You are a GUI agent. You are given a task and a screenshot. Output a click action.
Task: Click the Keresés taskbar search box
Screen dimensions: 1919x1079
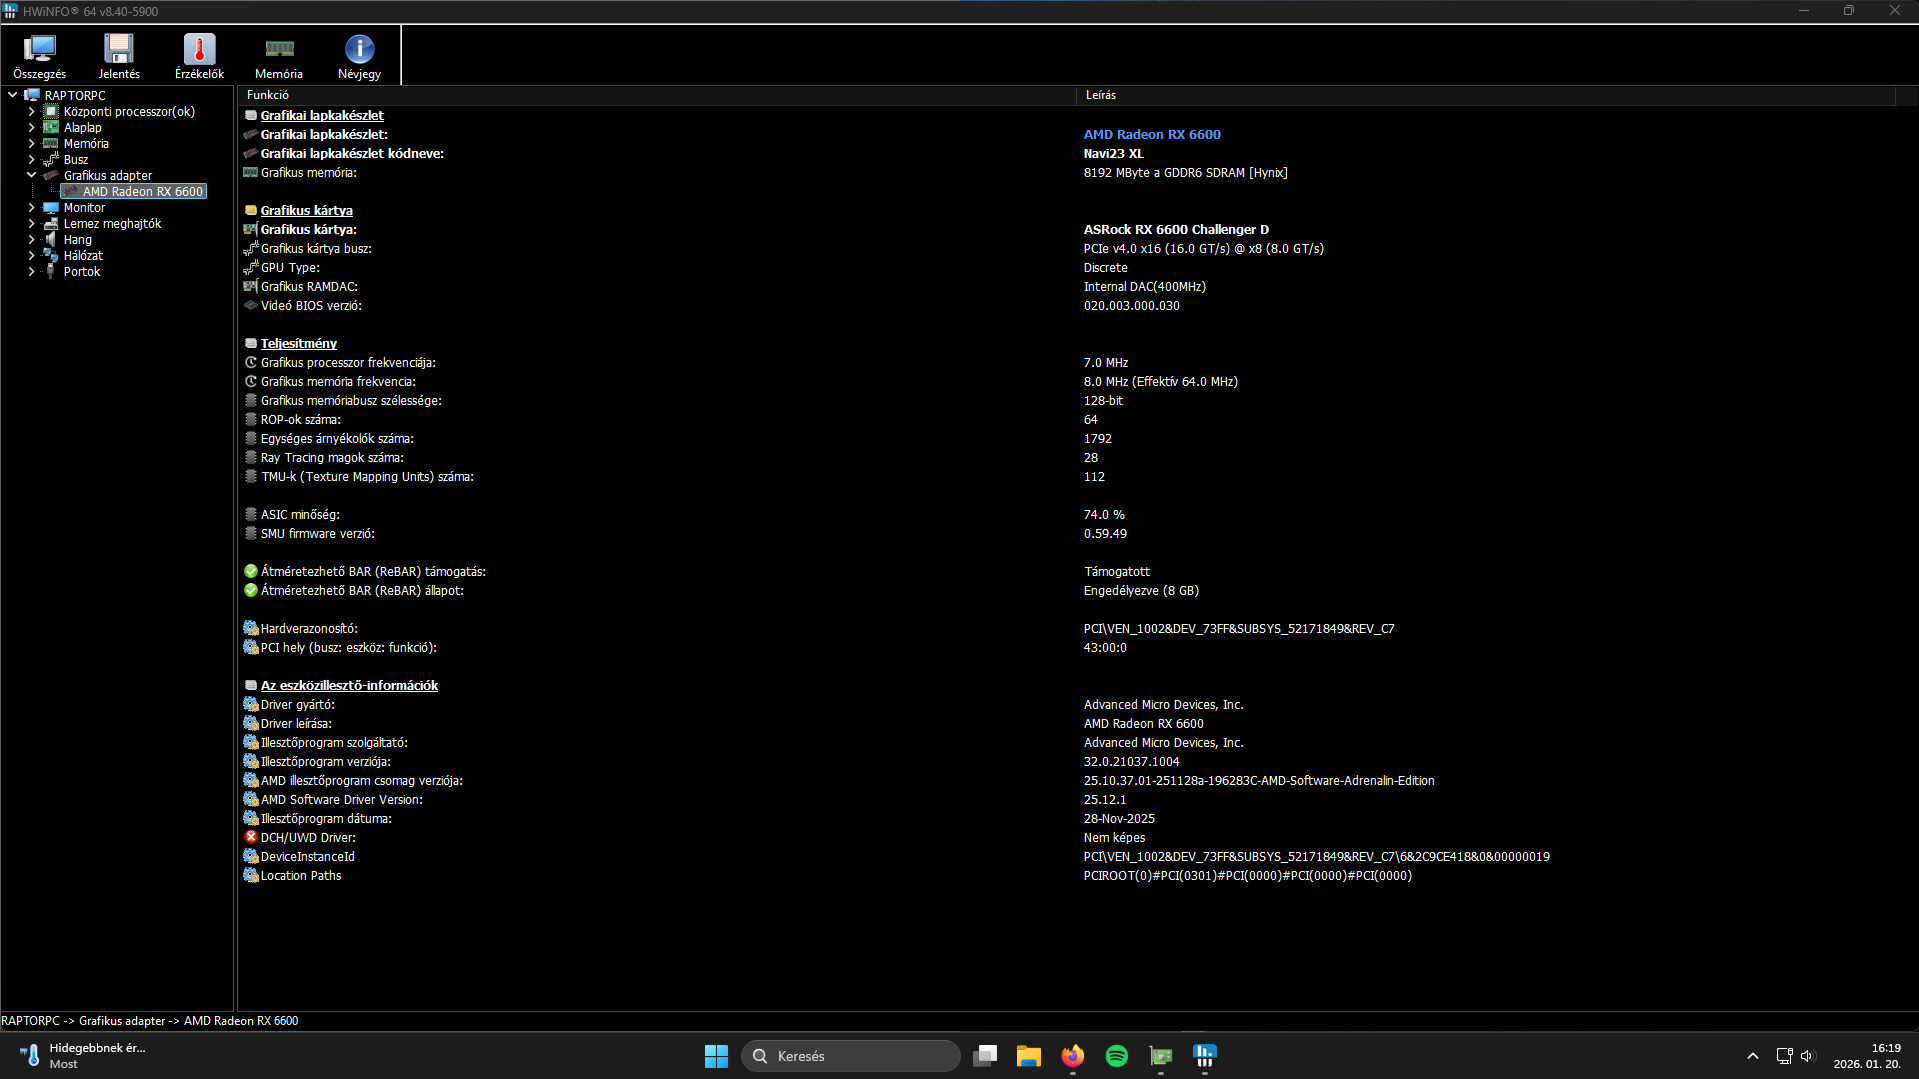click(x=850, y=1056)
